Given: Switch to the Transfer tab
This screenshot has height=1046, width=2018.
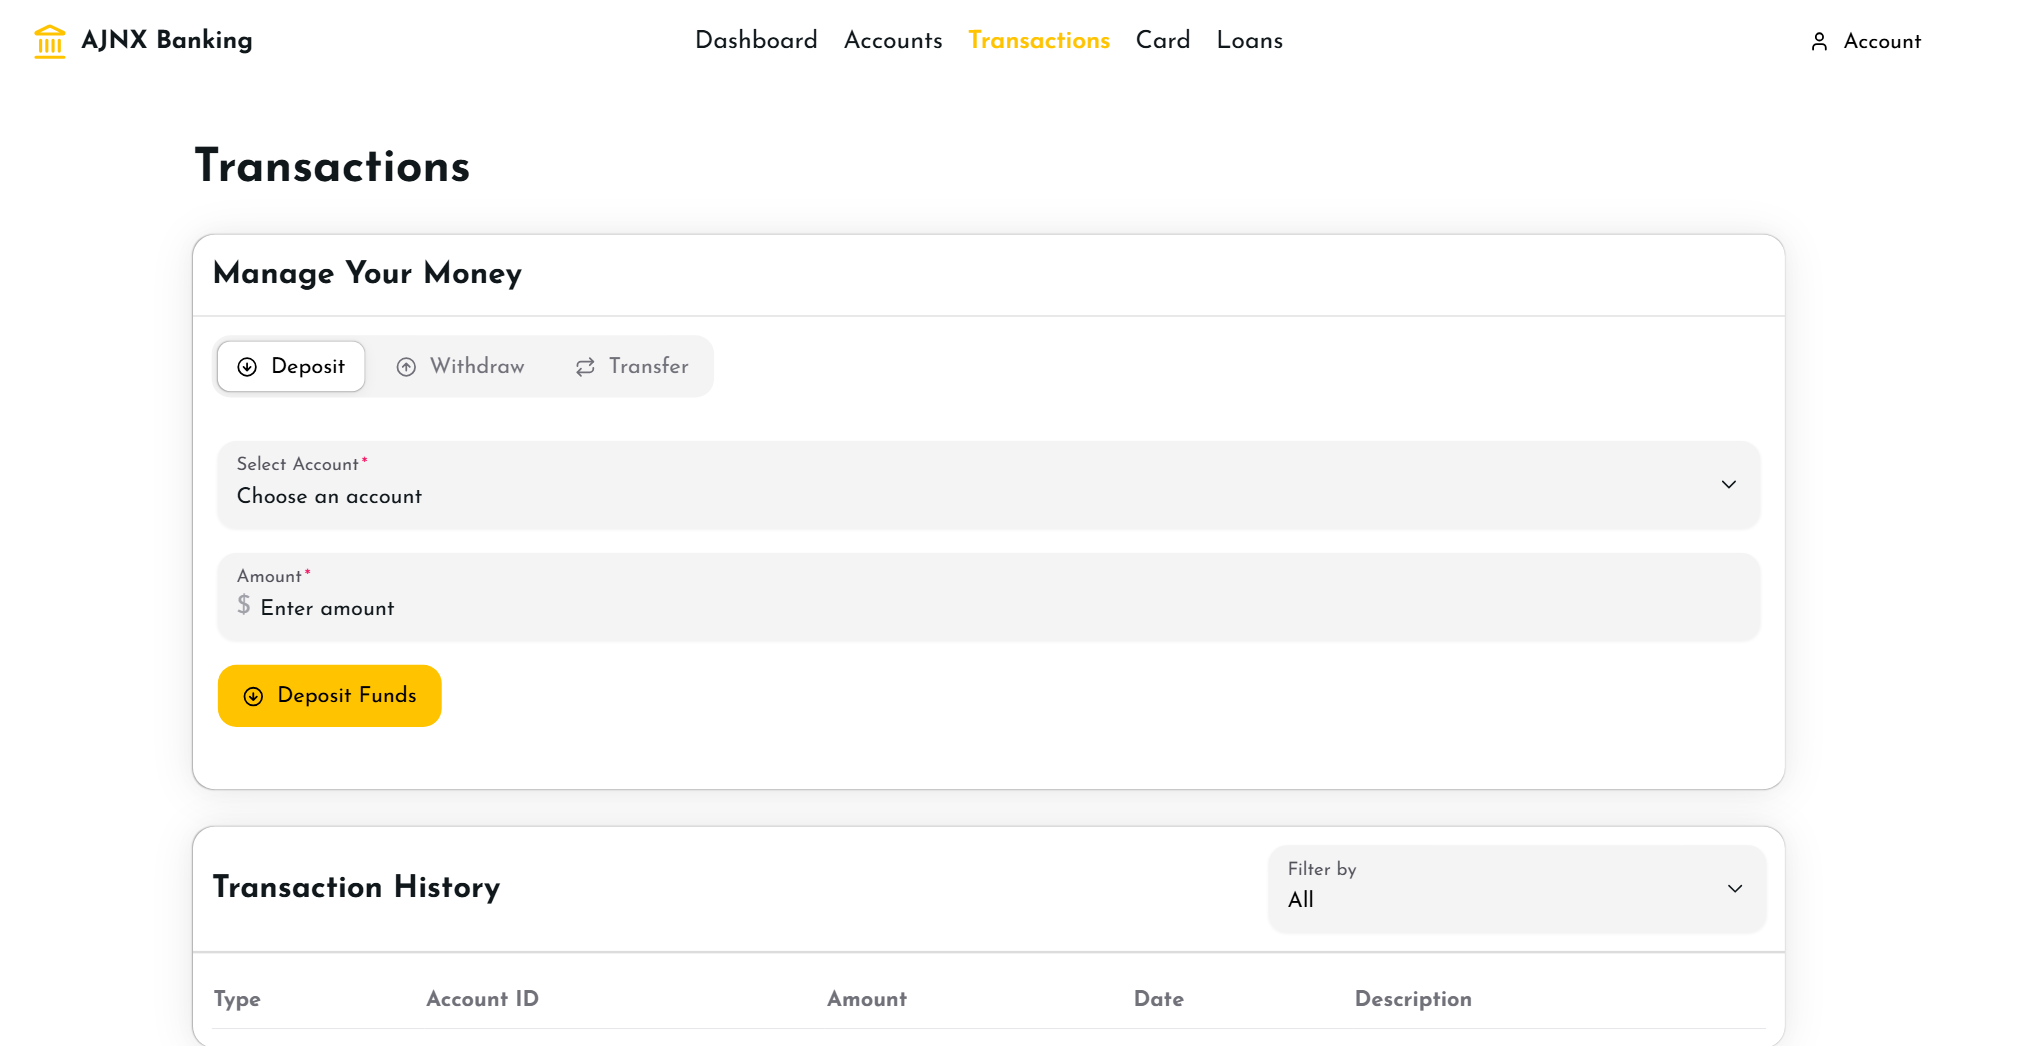Looking at the screenshot, I should (x=632, y=367).
